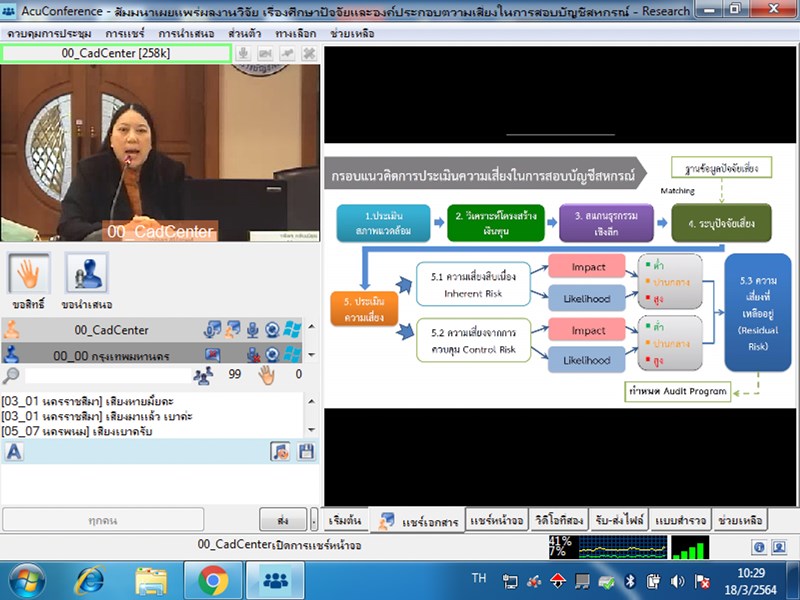
Task: Click the 00_CadCenter presenter video feed
Action: coord(160,153)
